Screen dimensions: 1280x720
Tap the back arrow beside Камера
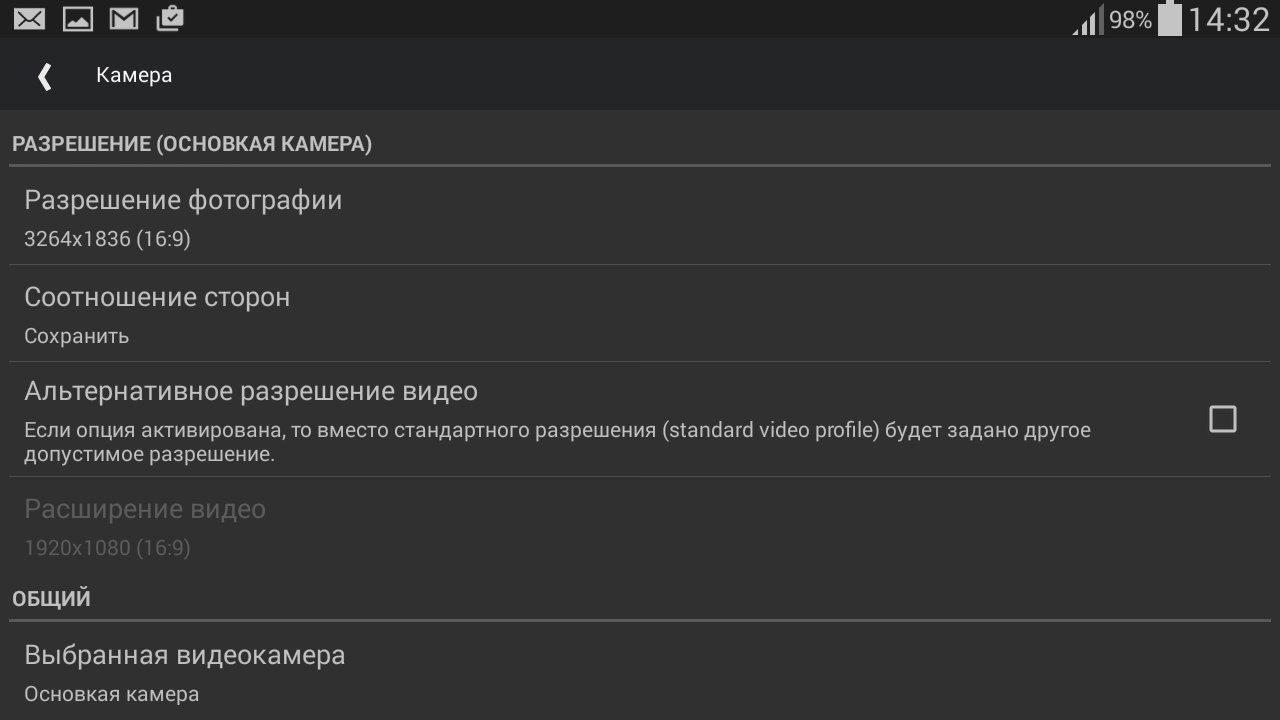44,76
